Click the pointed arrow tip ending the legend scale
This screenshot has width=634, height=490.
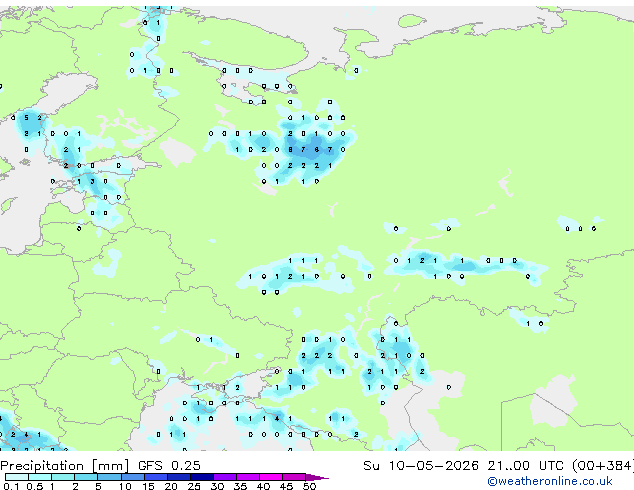point(317,477)
